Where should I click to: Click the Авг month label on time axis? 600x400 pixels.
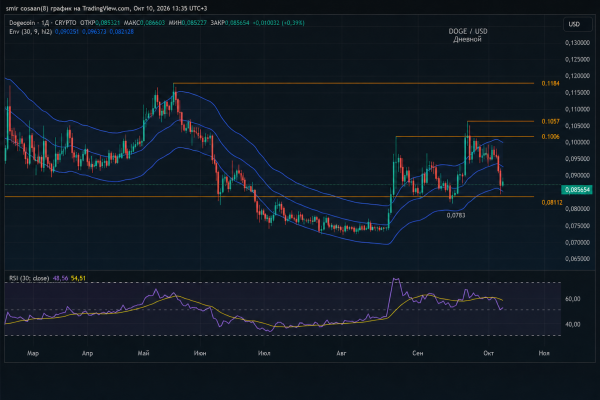341,353
